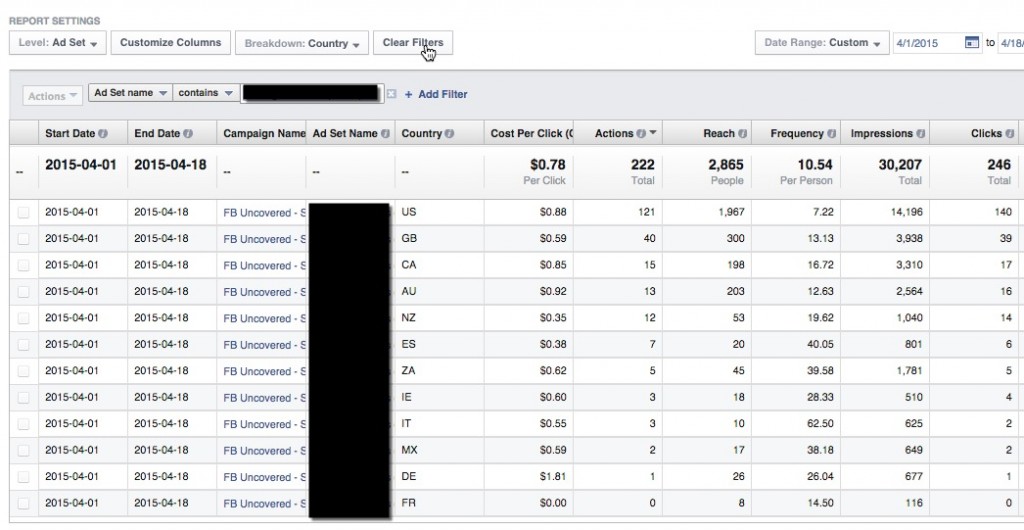Show info icon for Actions column header
This screenshot has height=530, width=1024.
pyautogui.click(x=641, y=133)
